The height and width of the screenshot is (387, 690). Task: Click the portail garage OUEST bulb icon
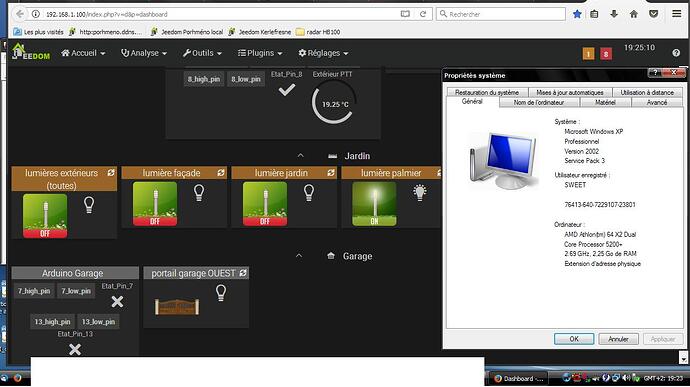tap(221, 293)
